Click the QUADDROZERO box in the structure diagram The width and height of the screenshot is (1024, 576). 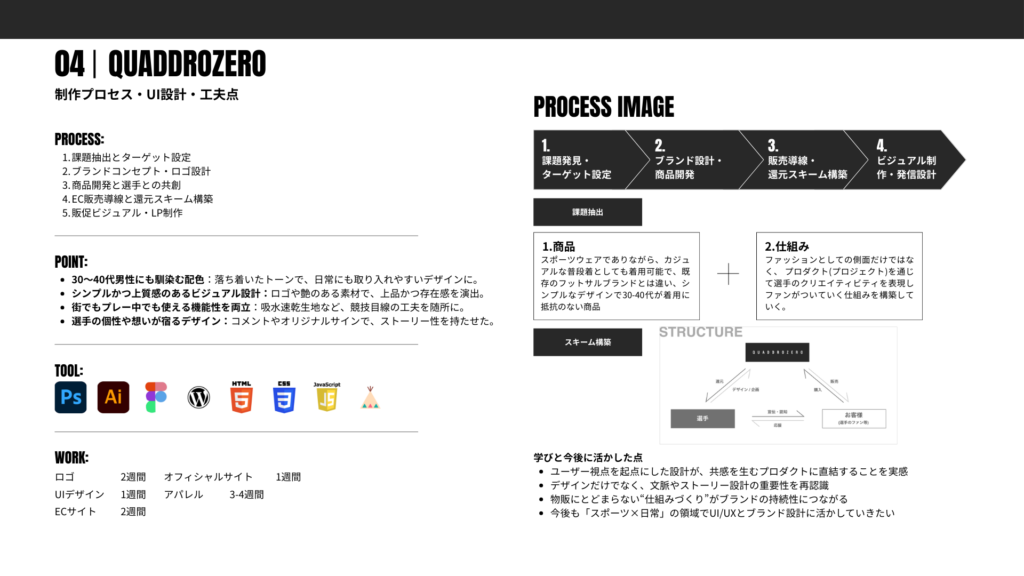[x=777, y=351]
